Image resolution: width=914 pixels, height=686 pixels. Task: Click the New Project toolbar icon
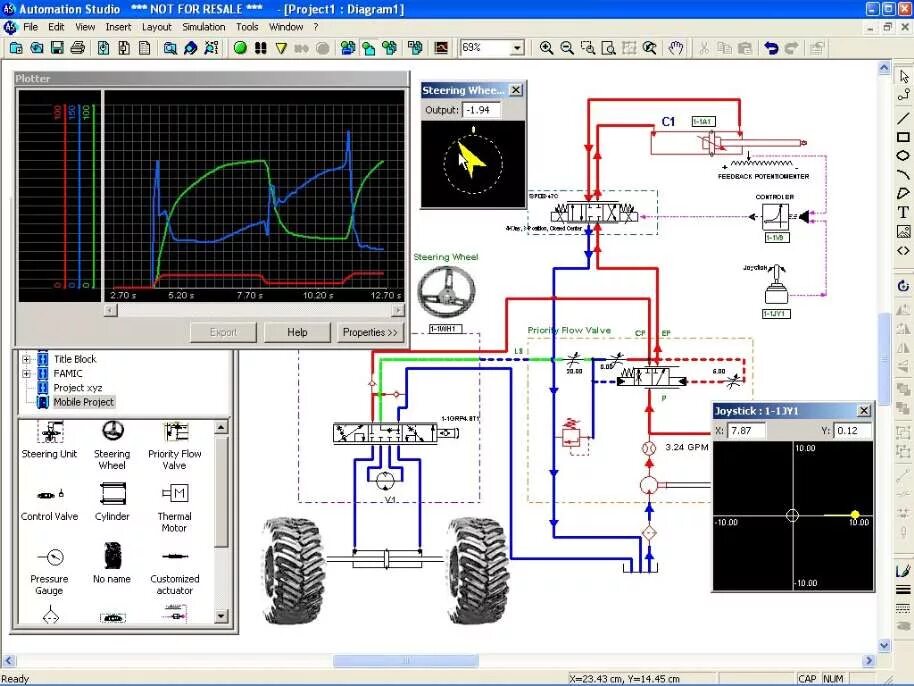(16, 48)
